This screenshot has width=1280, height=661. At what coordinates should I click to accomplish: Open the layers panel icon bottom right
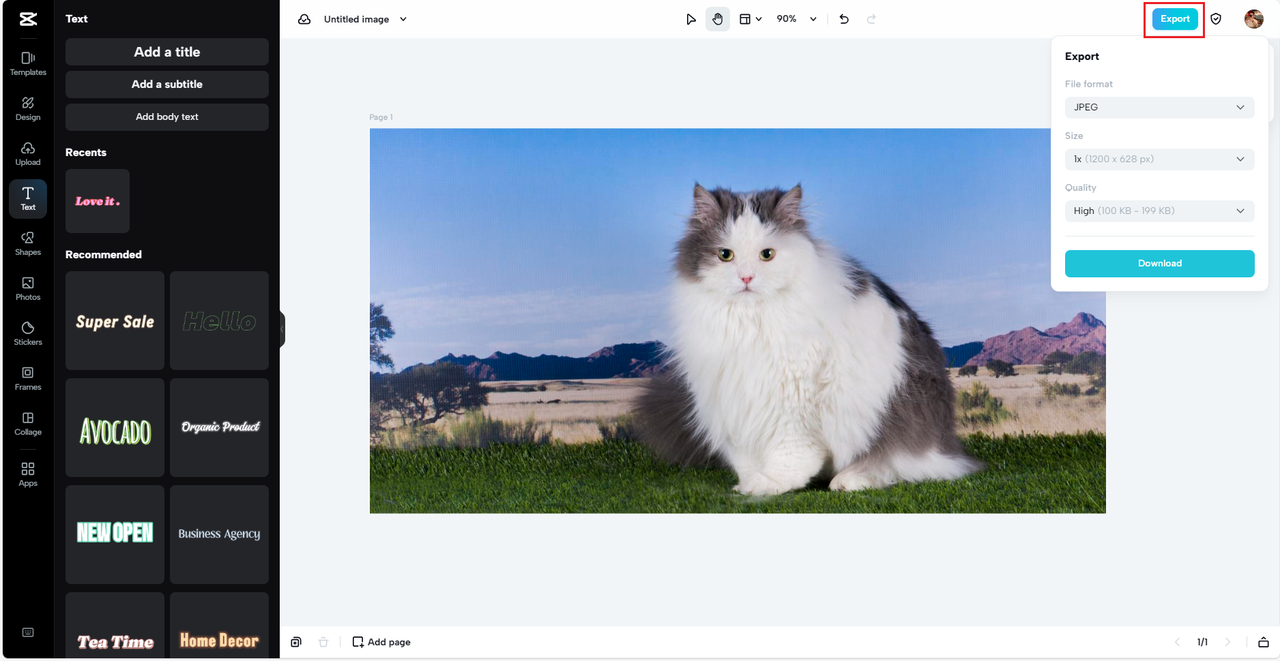point(1263,642)
